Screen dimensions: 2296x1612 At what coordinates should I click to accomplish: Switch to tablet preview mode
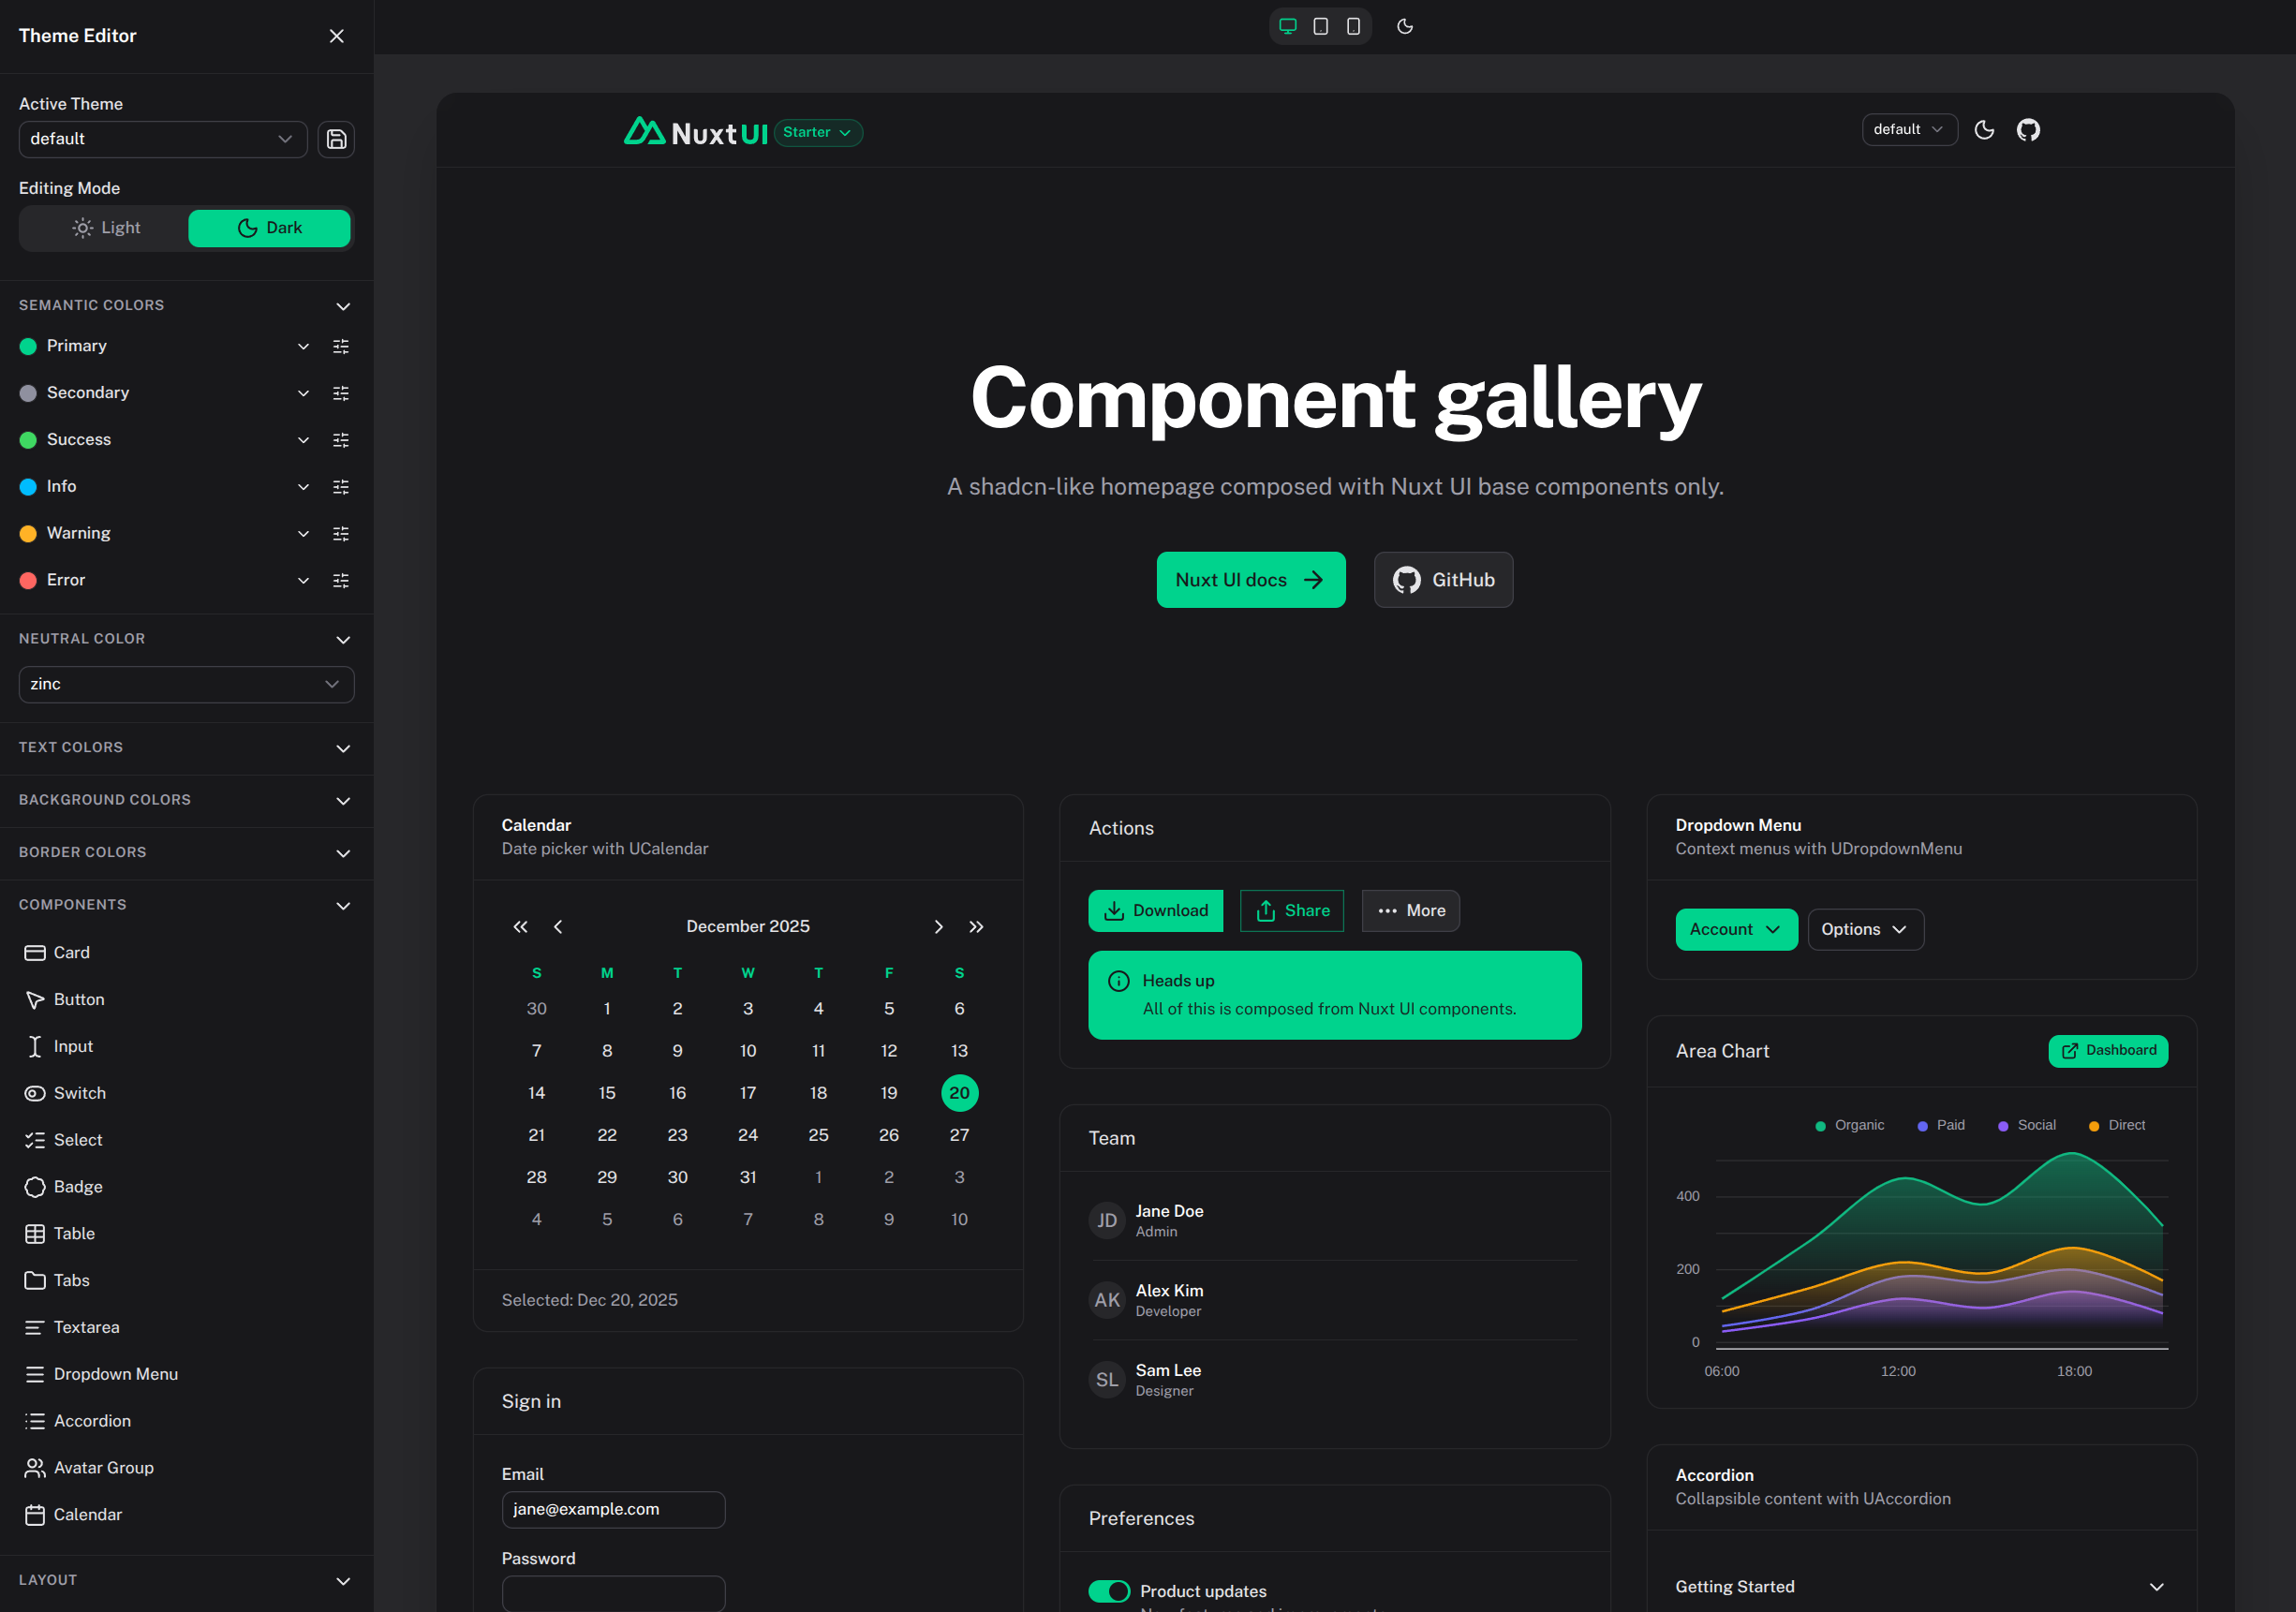[x=1320, y=26]
